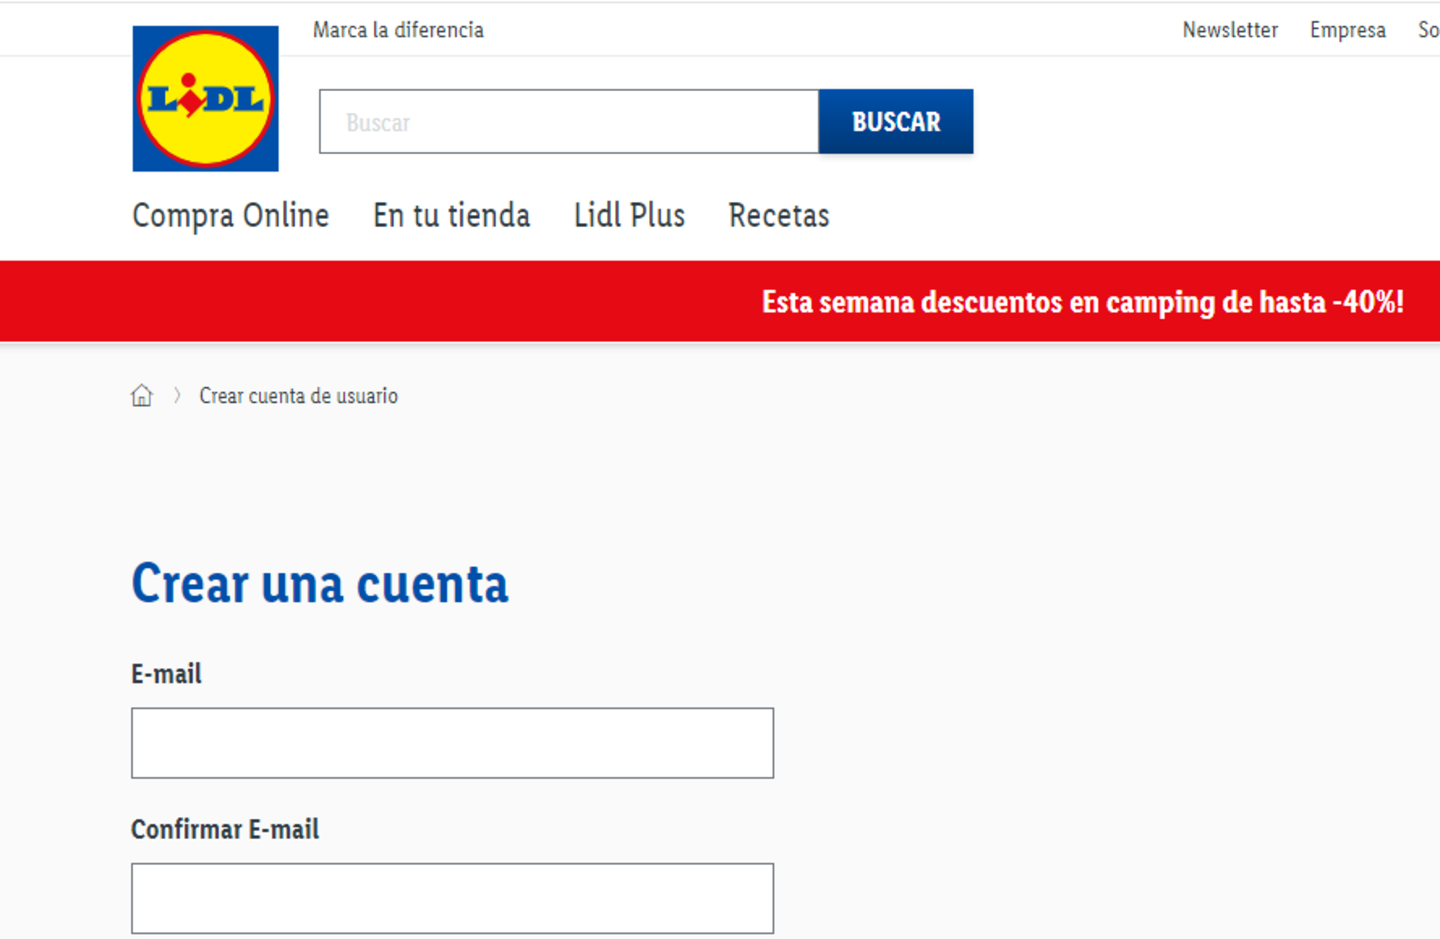Click the Confirmar E-mail field label
Viewport: 1440px width, 939px height.
tap(225, 829)
